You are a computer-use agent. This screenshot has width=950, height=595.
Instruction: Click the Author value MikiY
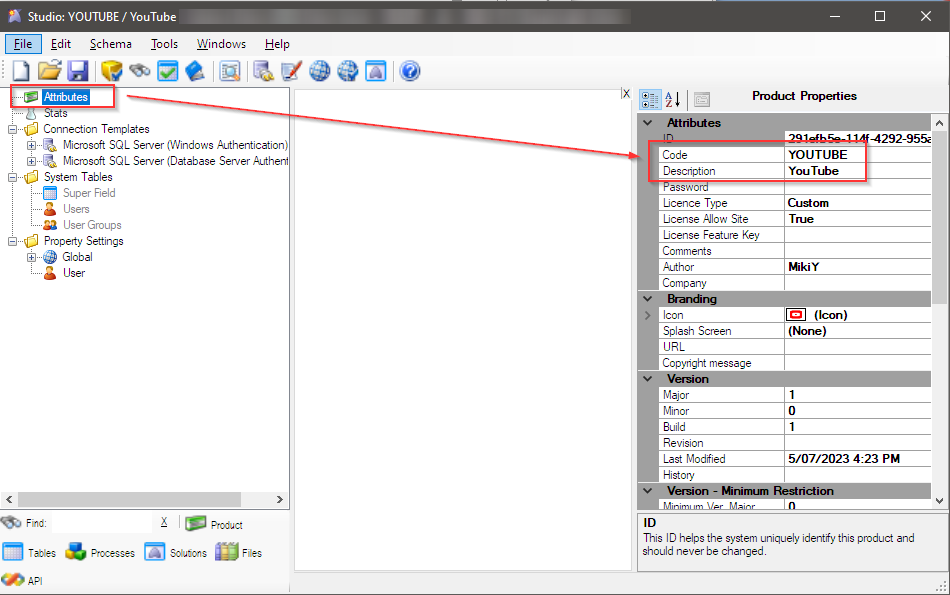[x=803, y=267]
